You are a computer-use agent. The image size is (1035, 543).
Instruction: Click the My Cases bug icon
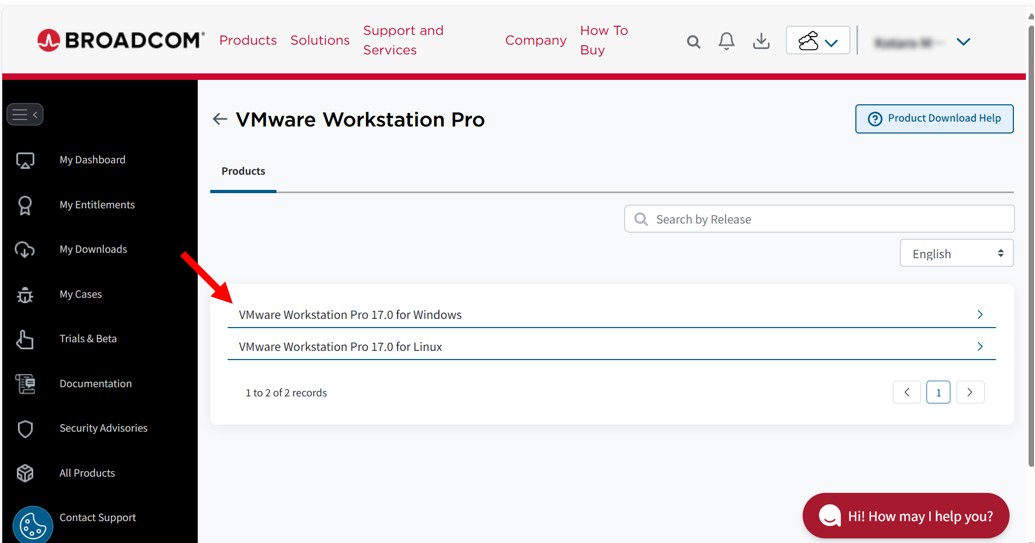coord(25,295)
